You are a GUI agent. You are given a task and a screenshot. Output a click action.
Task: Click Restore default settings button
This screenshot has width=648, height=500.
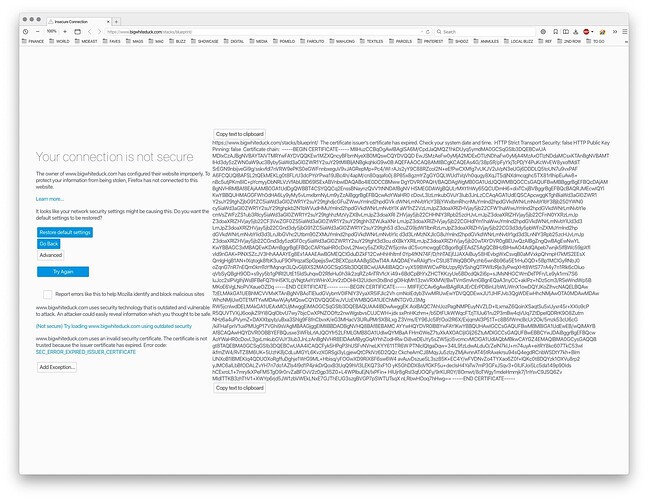(65, 232)
